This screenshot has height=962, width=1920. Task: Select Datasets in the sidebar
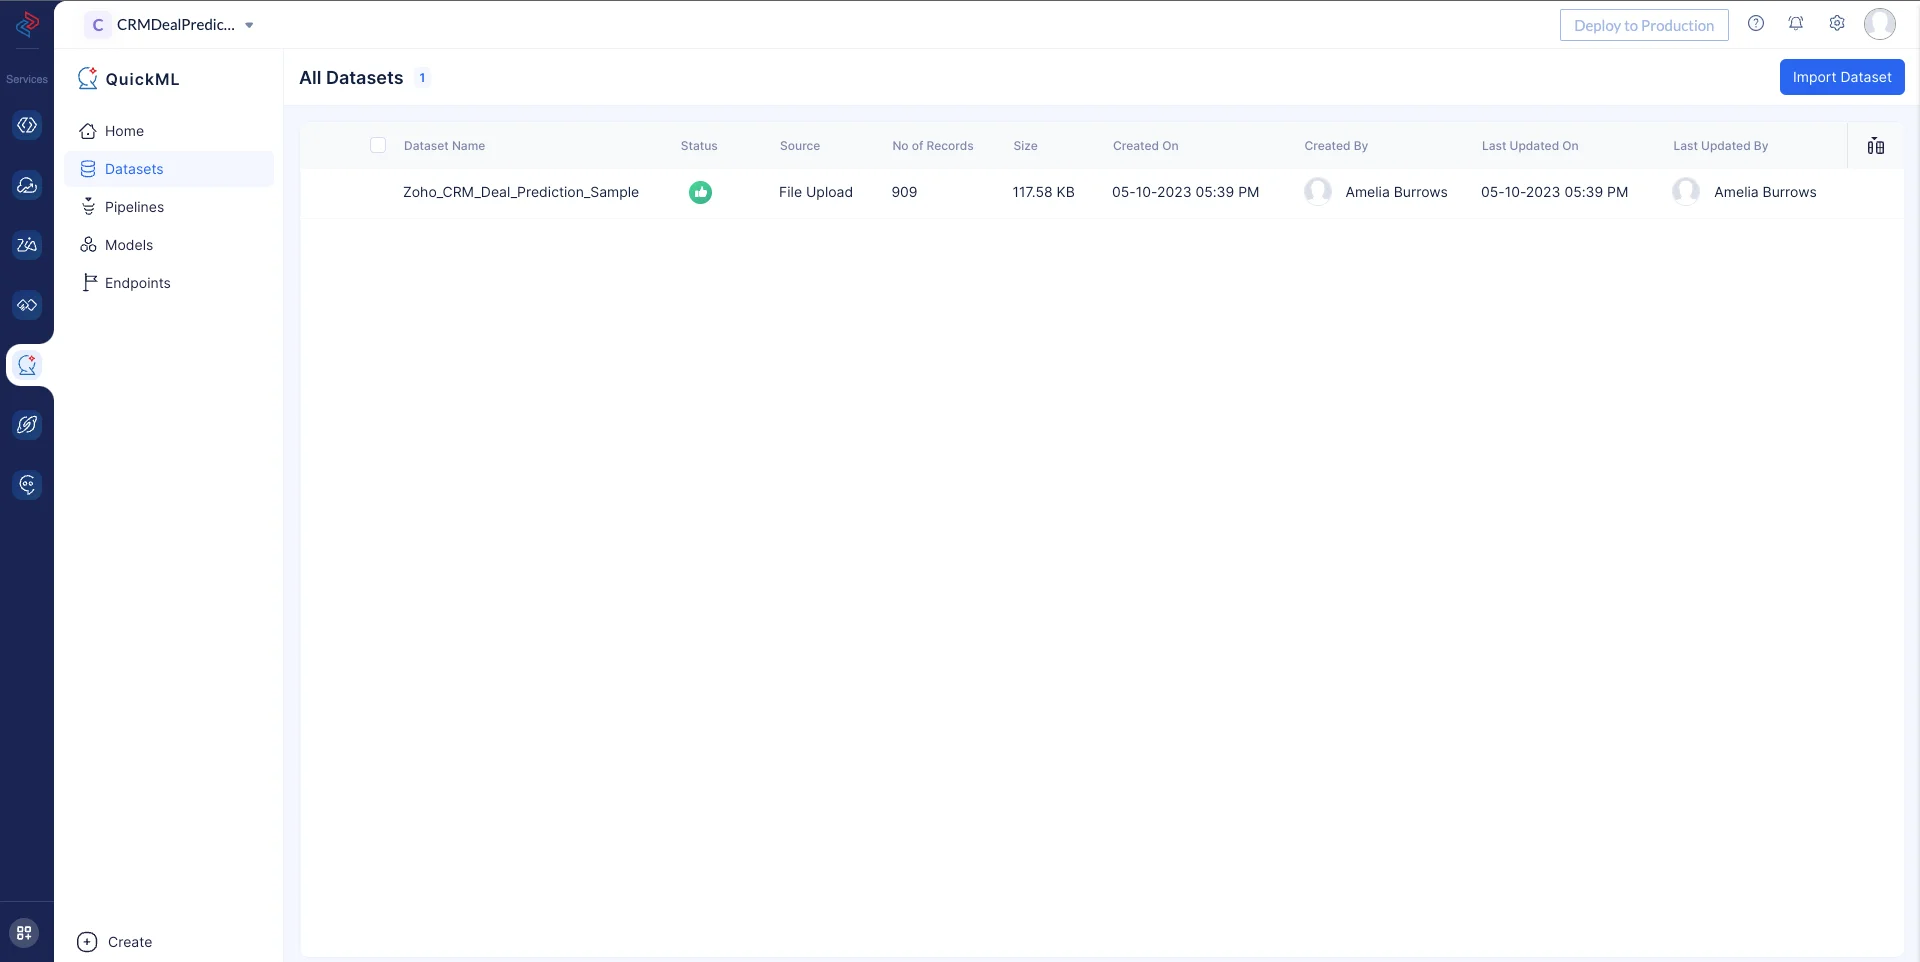pyautogui.click(x=169, y=169)
